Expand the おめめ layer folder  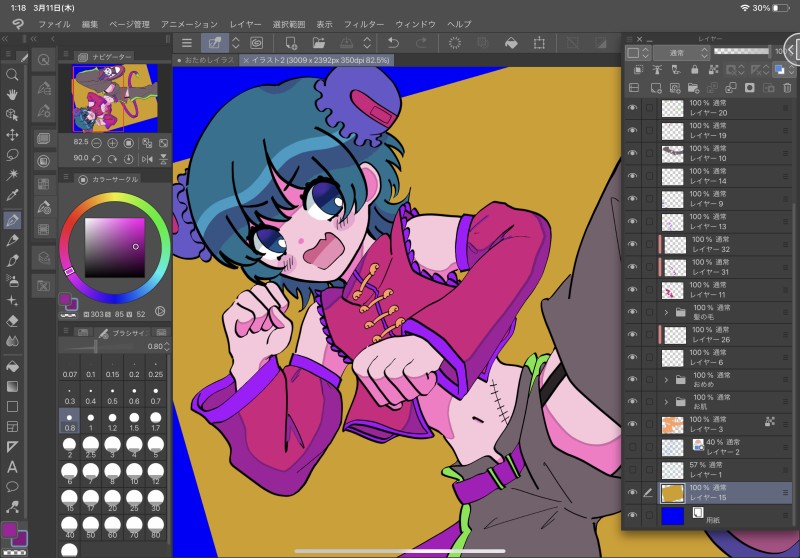coord(666,379)
